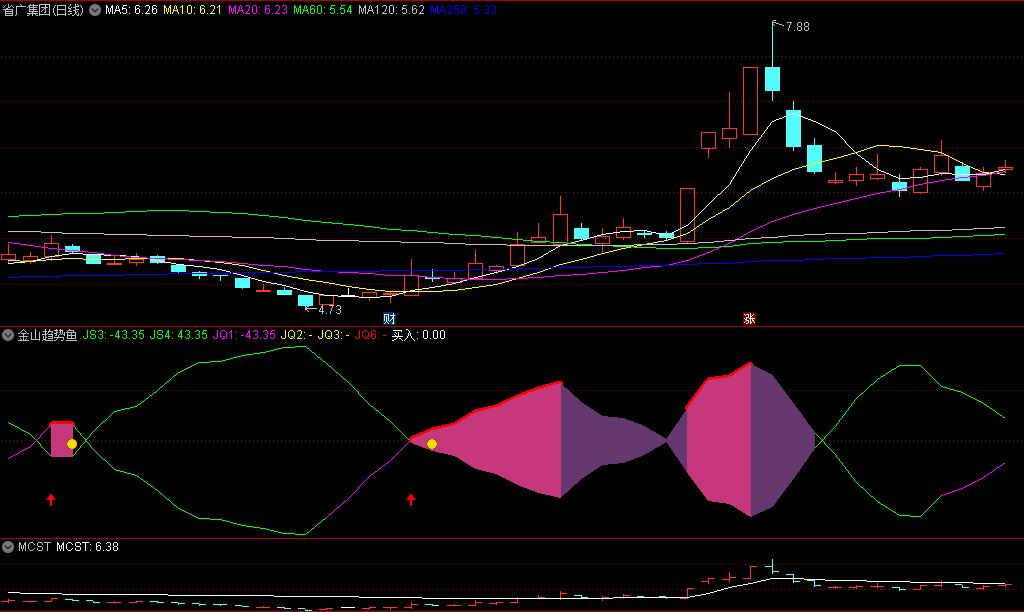Click the first red buy arrow signal
This screenshot has width=1024, height=612.
(x=51, y=500)
